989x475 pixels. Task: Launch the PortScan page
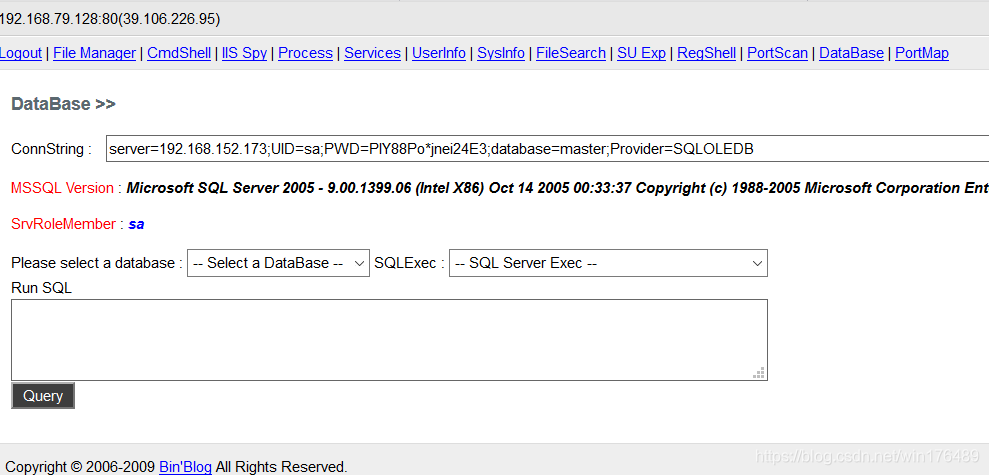[778, 53]
